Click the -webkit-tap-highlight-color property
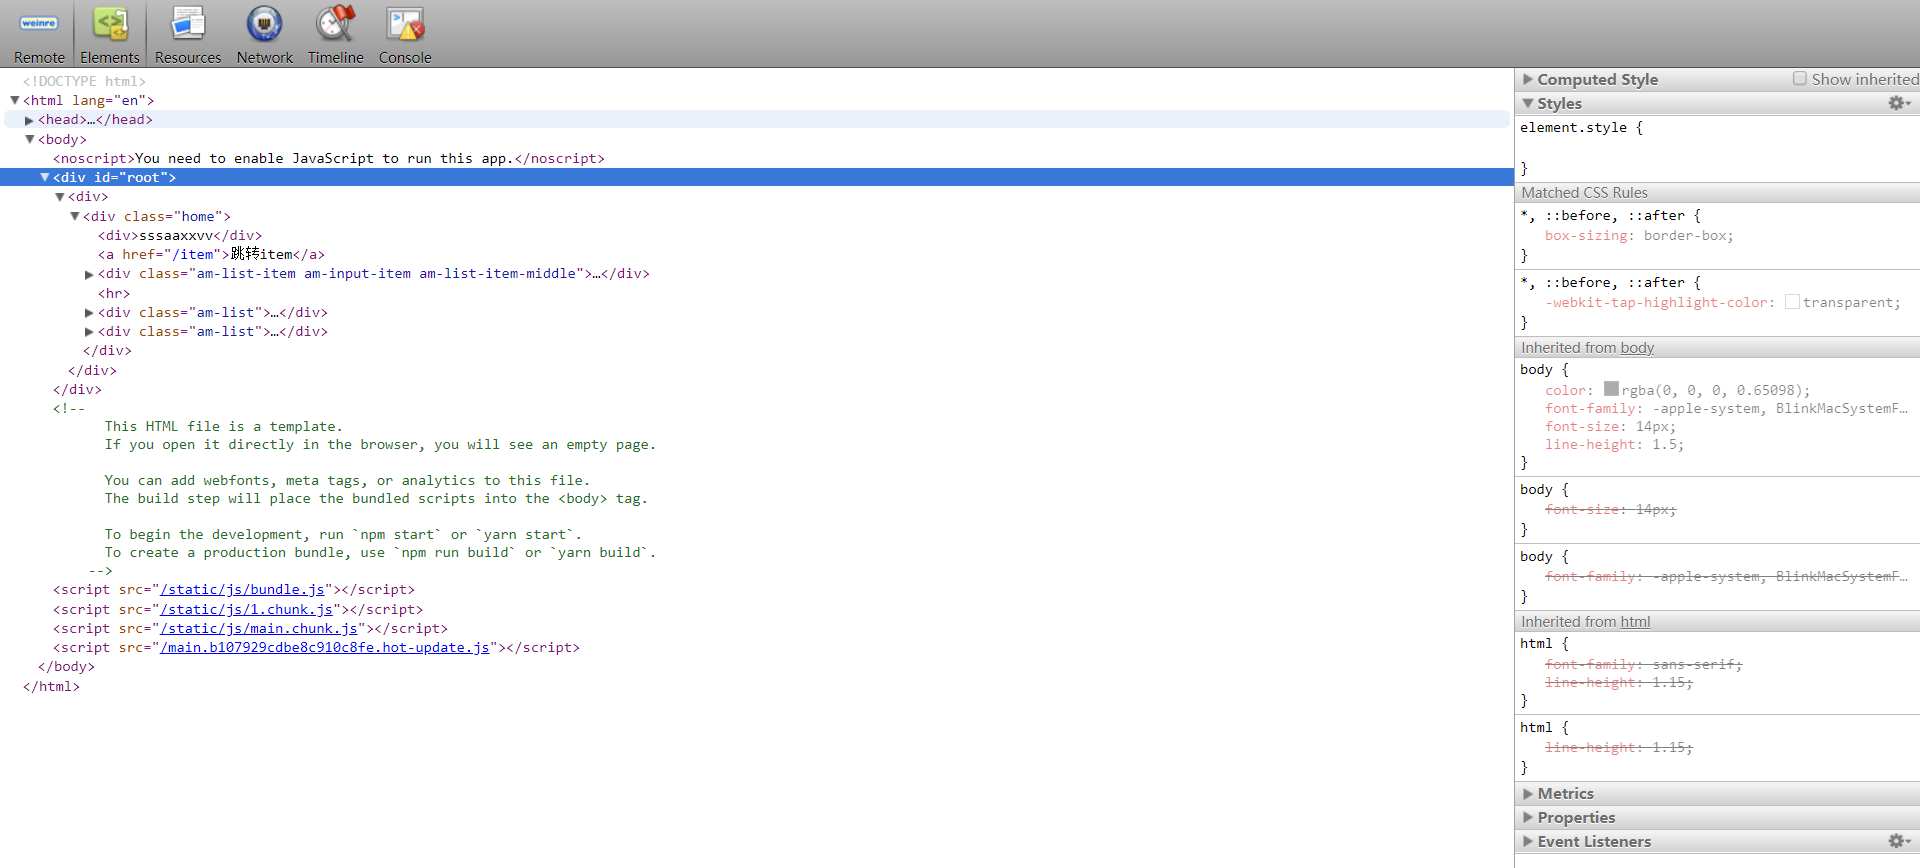1920x868 pixels. point(1722,302)
